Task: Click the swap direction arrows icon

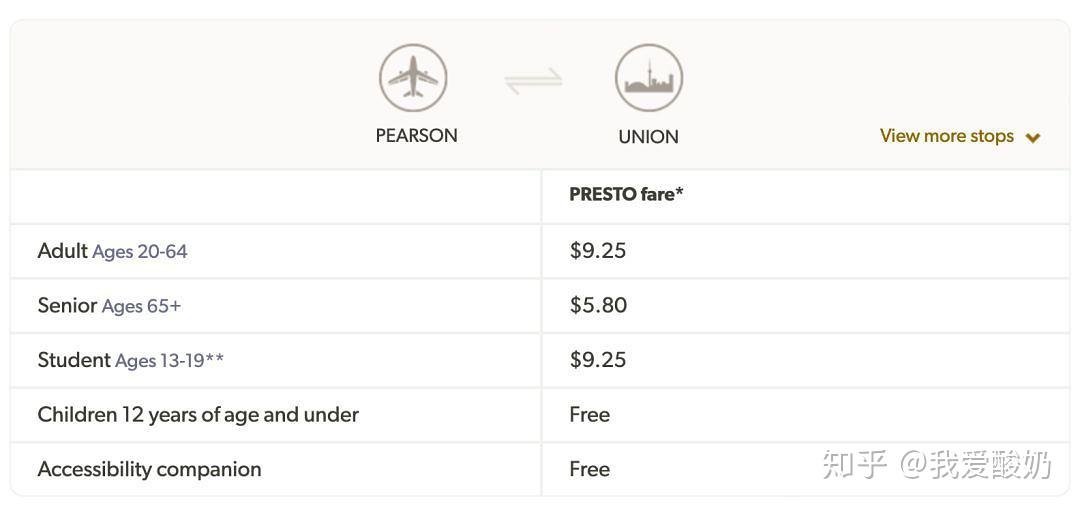Action: point(533,81)
